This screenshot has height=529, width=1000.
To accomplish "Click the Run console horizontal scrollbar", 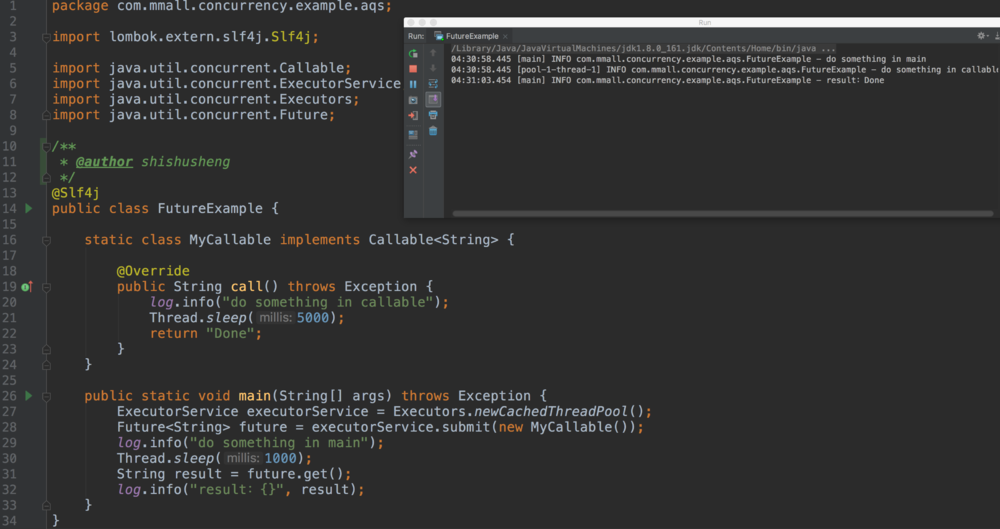I will point(723,214).
